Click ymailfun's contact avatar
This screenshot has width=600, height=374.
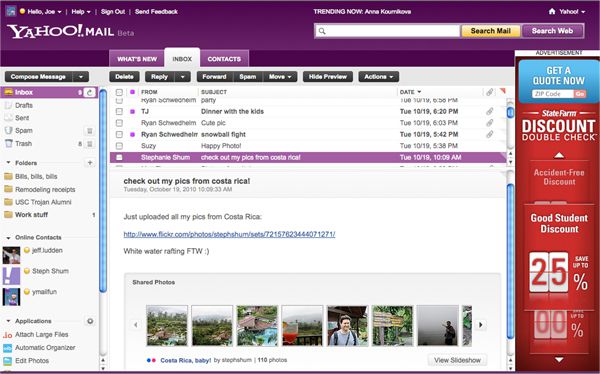pos(11,297)
